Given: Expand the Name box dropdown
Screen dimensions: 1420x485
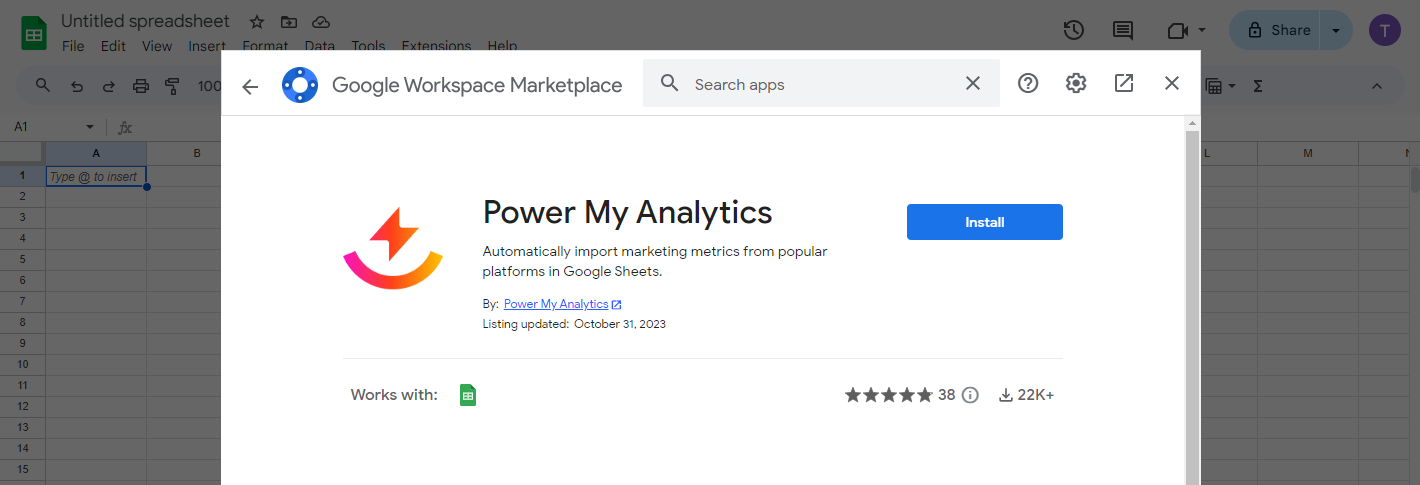Looking at the screenshot, I should point(90,127).
